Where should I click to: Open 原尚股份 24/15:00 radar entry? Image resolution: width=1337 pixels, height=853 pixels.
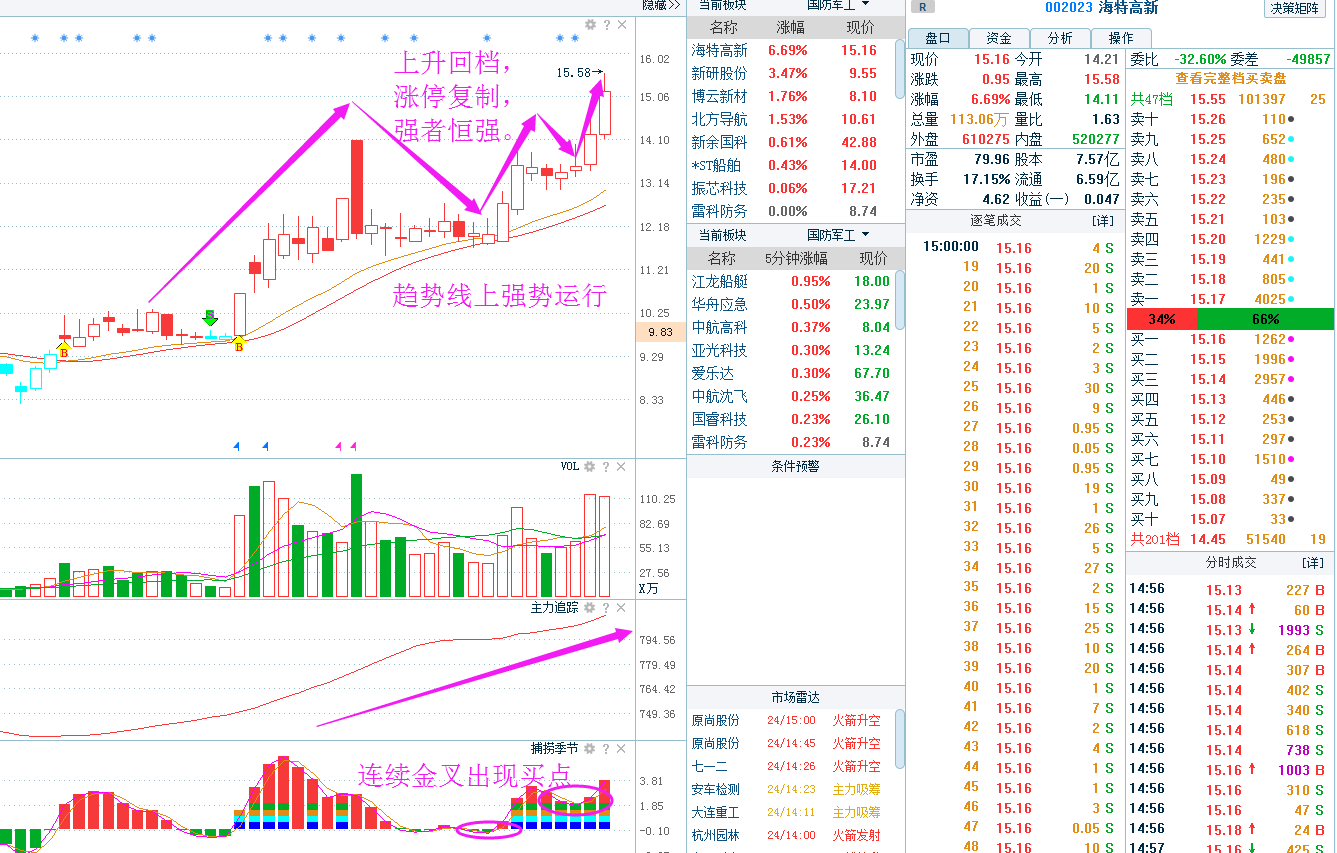coord(790,720)
